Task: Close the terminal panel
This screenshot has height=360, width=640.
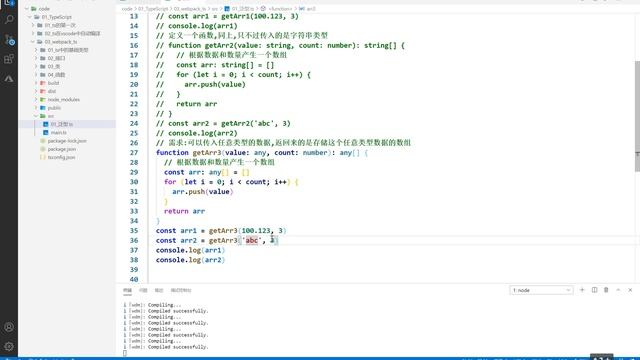Action: 630,290
